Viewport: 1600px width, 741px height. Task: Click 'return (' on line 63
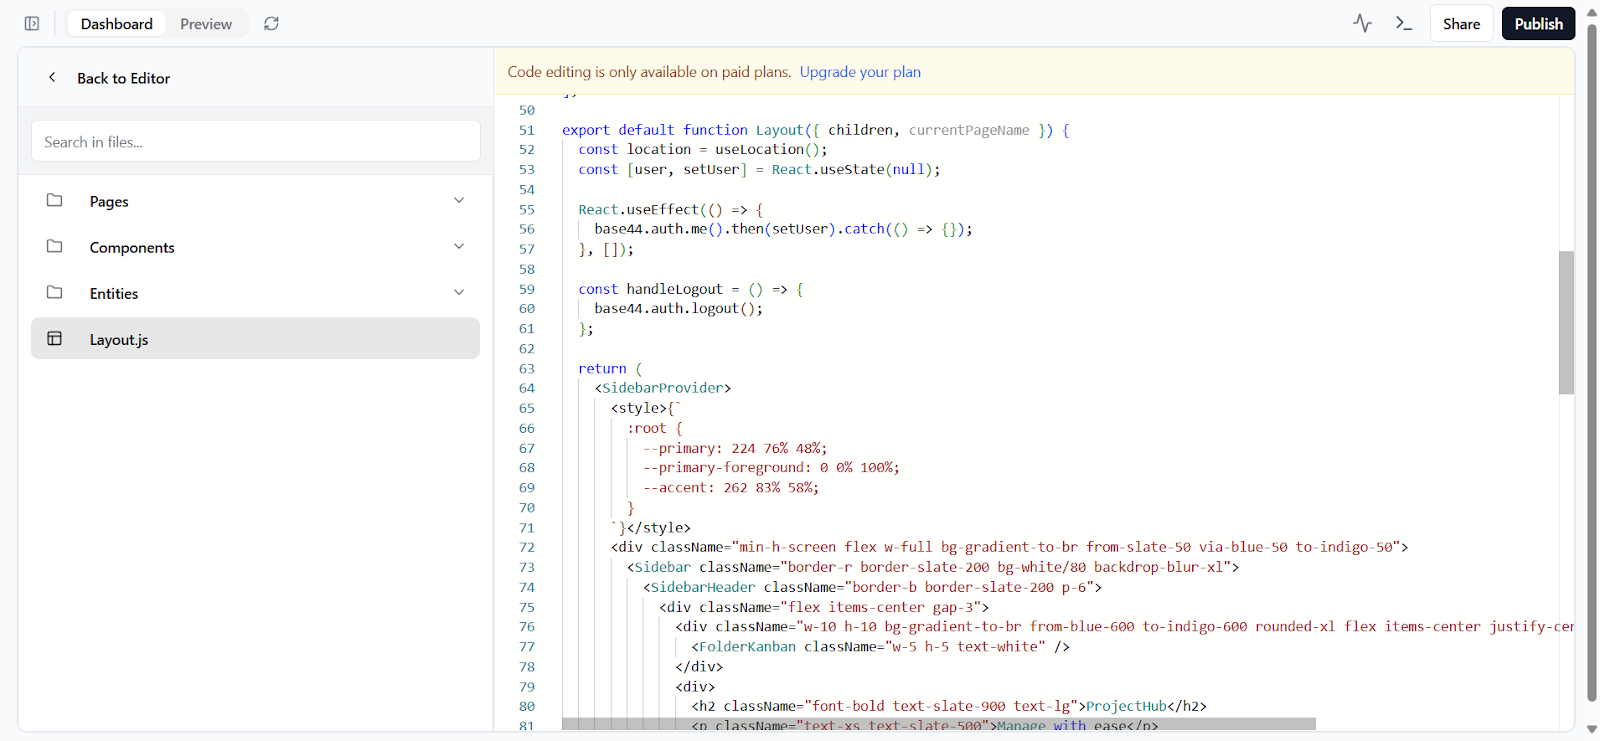[610, 368]
